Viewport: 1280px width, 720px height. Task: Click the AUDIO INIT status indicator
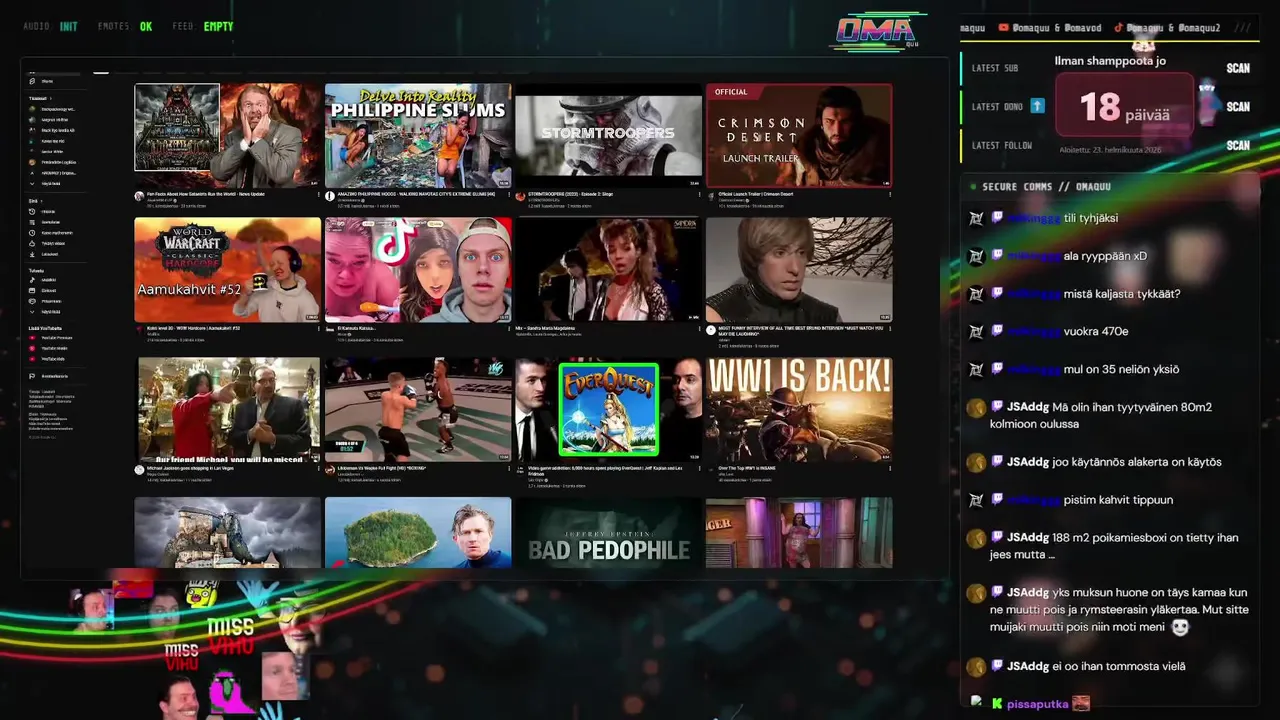click(x=50, y=26)
